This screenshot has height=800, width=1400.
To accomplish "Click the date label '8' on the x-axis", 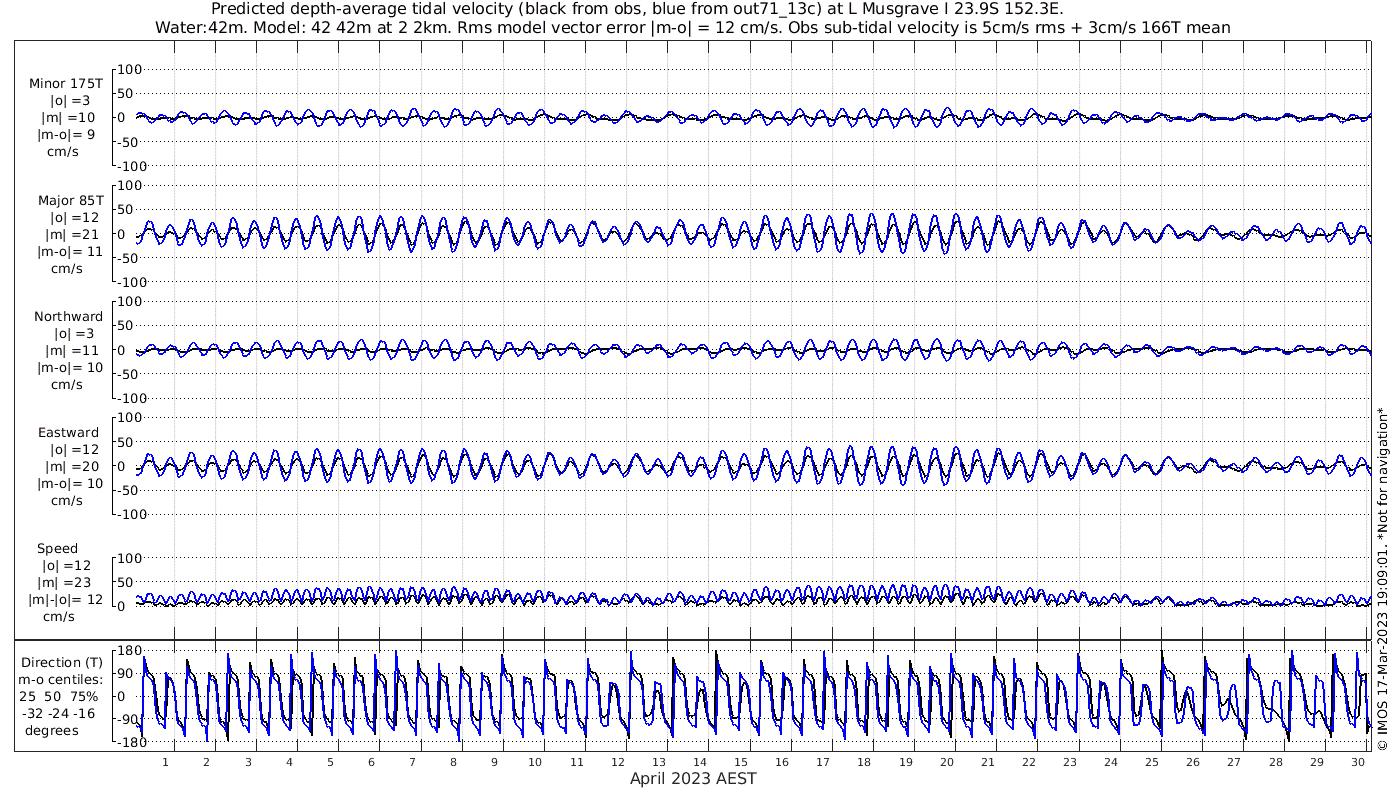I will (x=453, y=762).
